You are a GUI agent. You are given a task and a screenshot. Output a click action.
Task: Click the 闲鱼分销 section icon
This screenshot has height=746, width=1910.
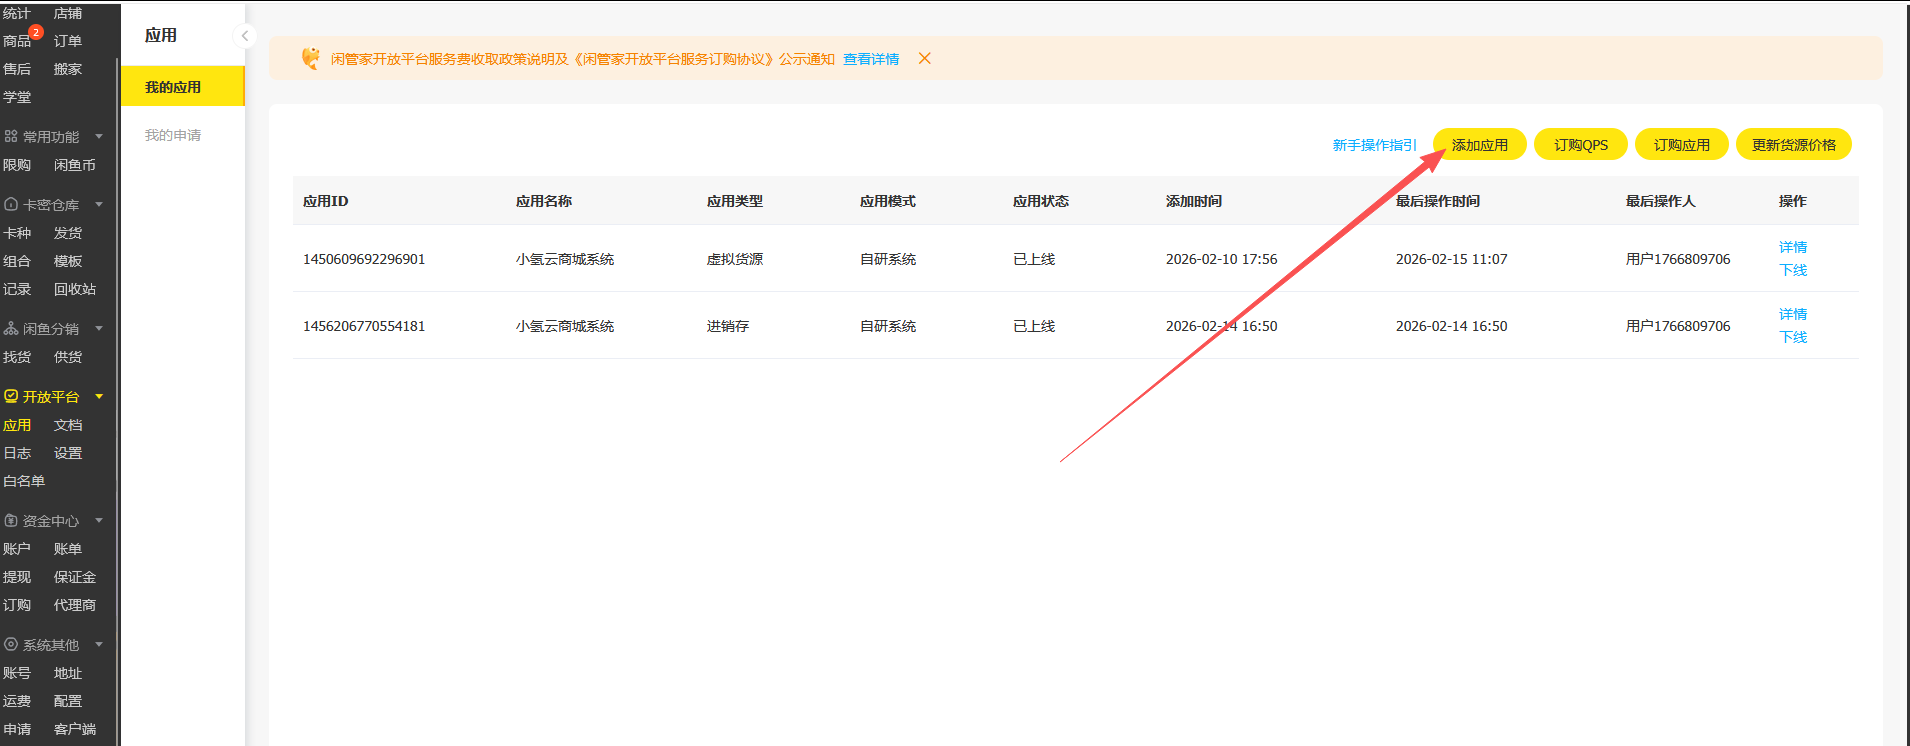(x=11, y=328)
